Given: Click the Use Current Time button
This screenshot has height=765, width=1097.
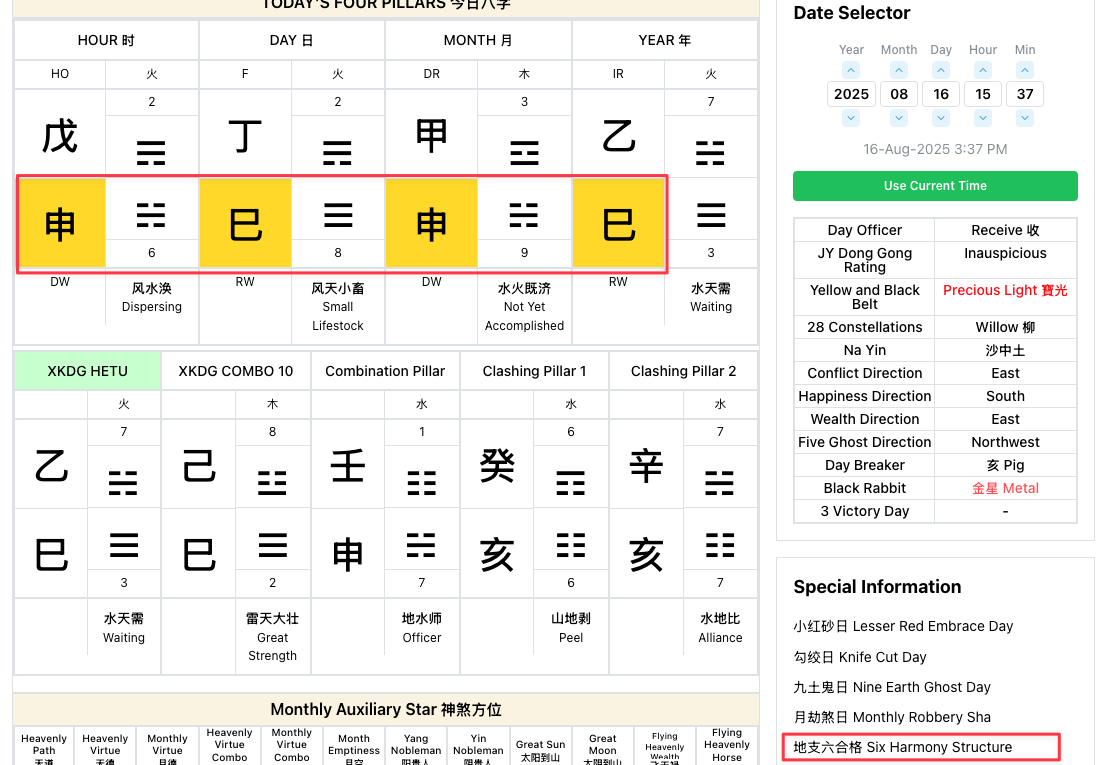Looking at the screenshot, I should [x=935, y=186].
